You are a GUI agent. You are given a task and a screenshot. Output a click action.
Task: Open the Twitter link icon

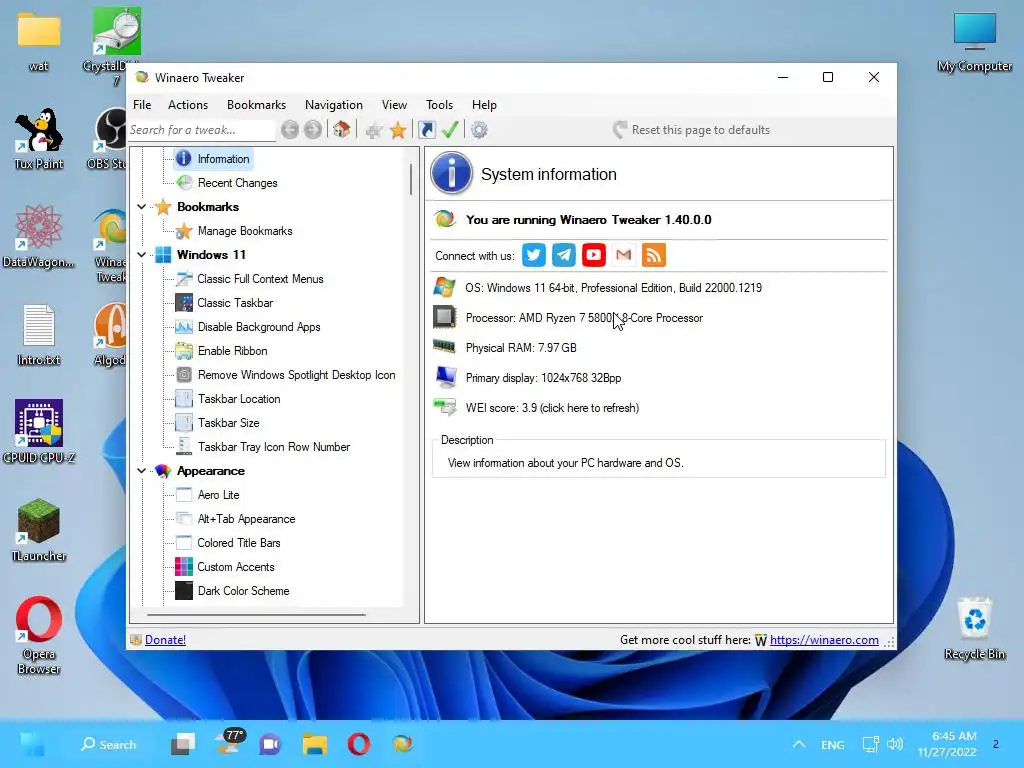pyautogui.click(x=534, y=255)
